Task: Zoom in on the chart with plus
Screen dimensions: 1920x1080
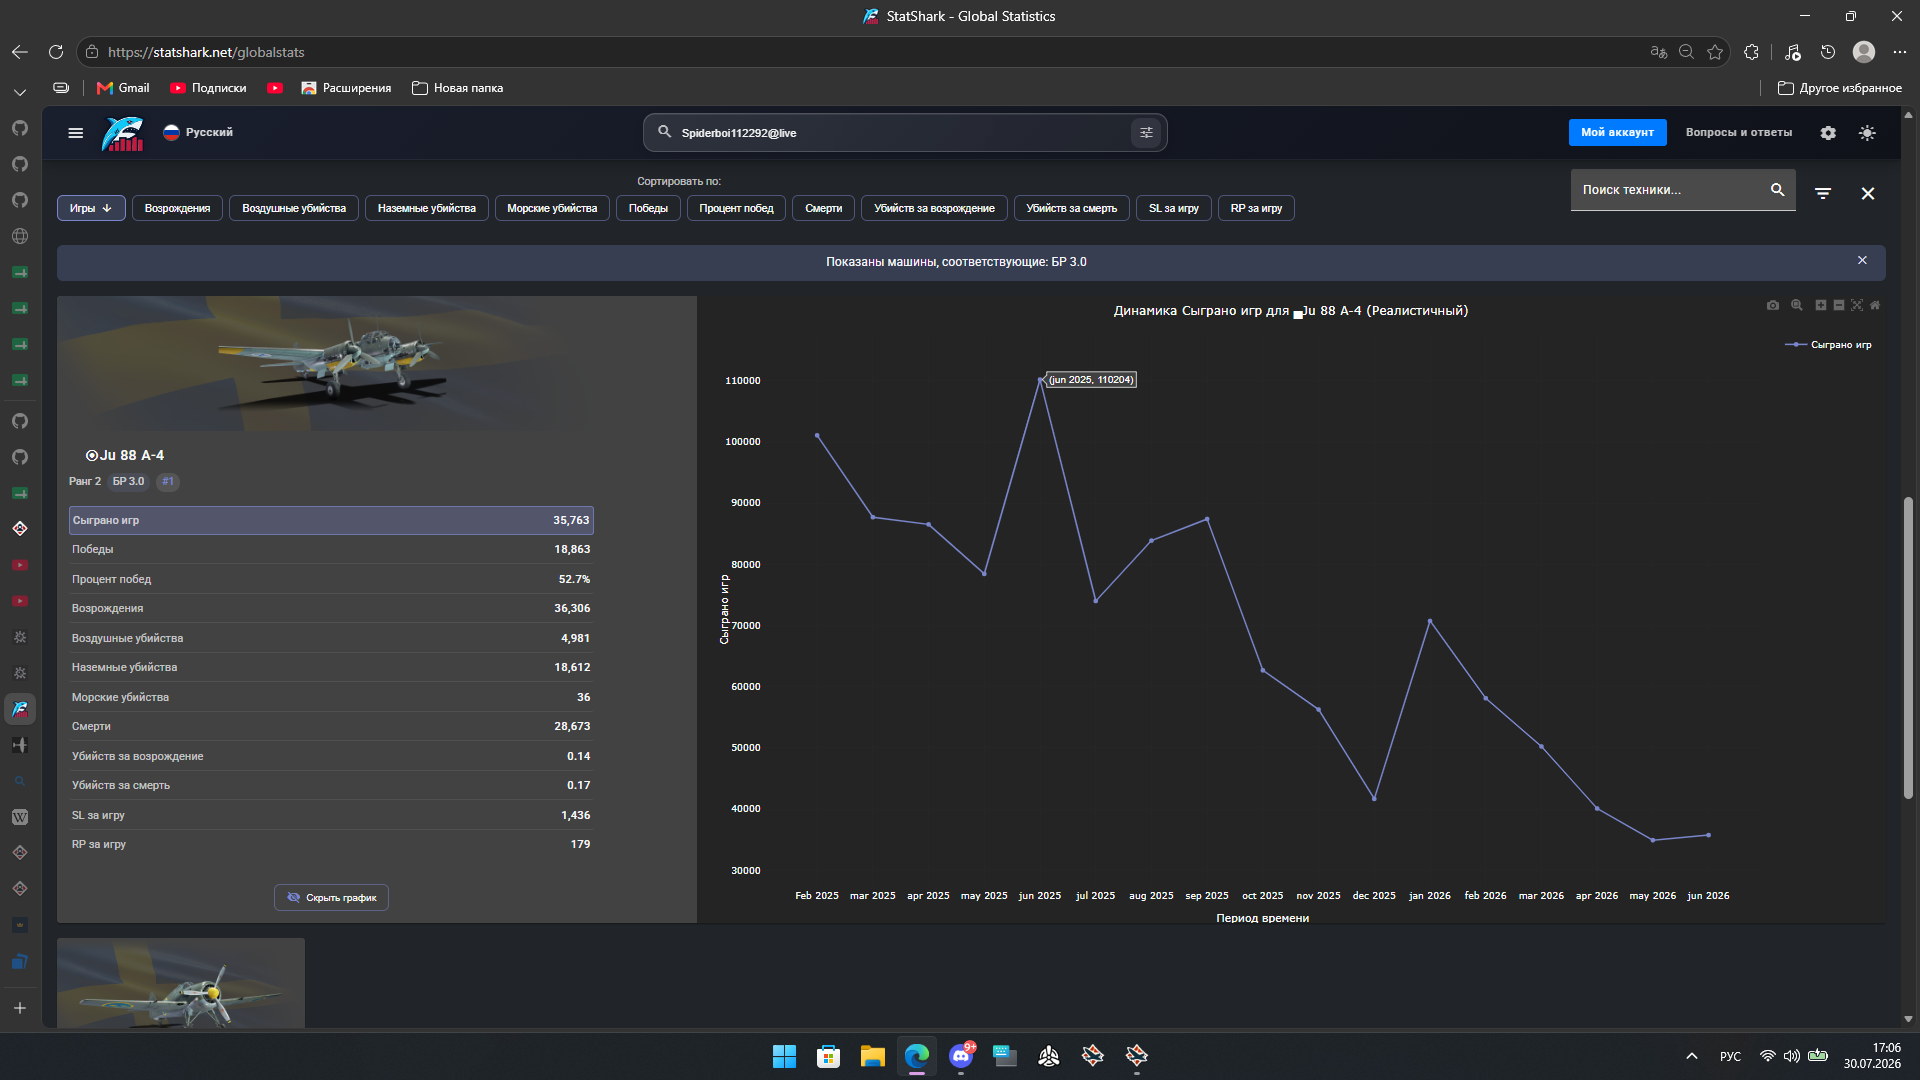Action: 1821,306
